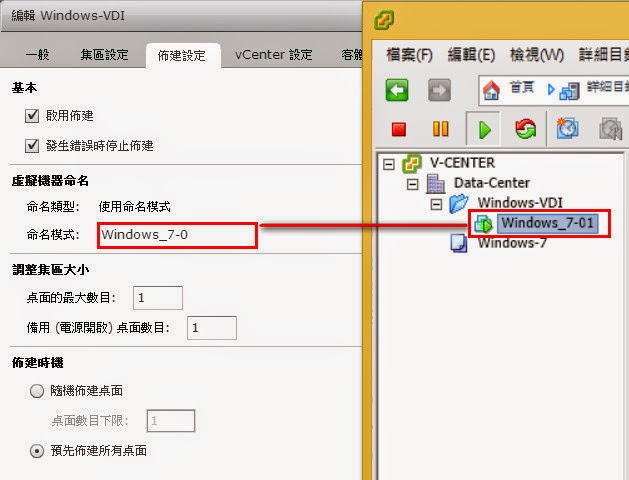
Task: Collapse the Data-Center tree node
Action: [x=412, y=184]
